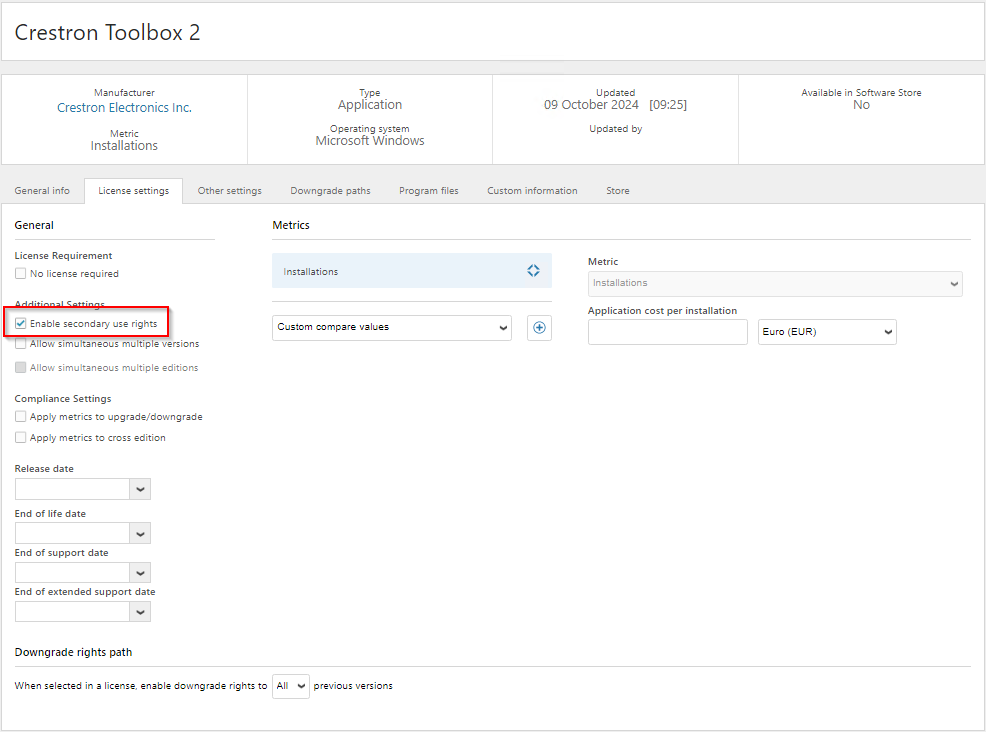Open the Euro (EUR) currency dropdown
The width and height of the screenshot is (986, 732).
[x=827, y=332]
